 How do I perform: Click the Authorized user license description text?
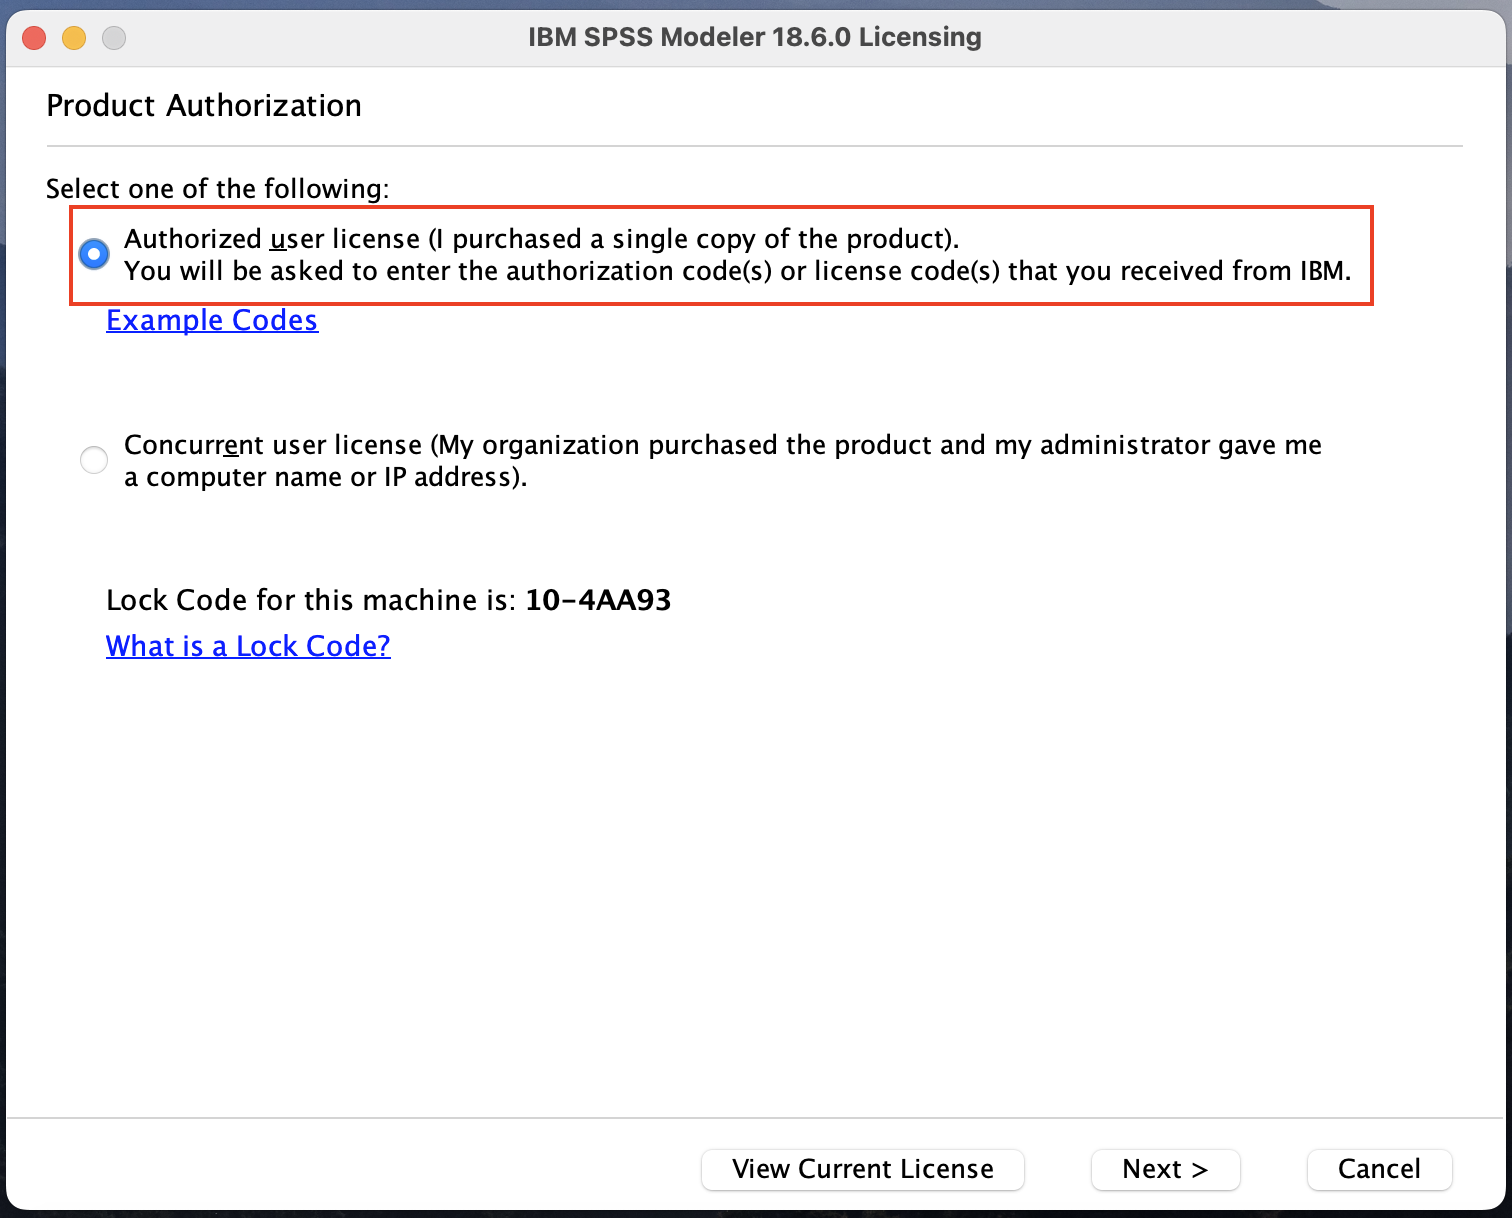coord(738,255)
